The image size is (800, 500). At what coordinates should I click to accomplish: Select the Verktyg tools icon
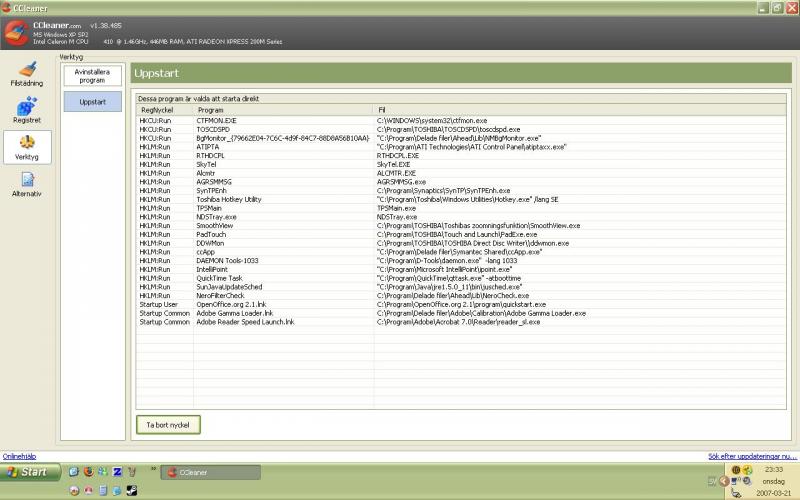27,147
